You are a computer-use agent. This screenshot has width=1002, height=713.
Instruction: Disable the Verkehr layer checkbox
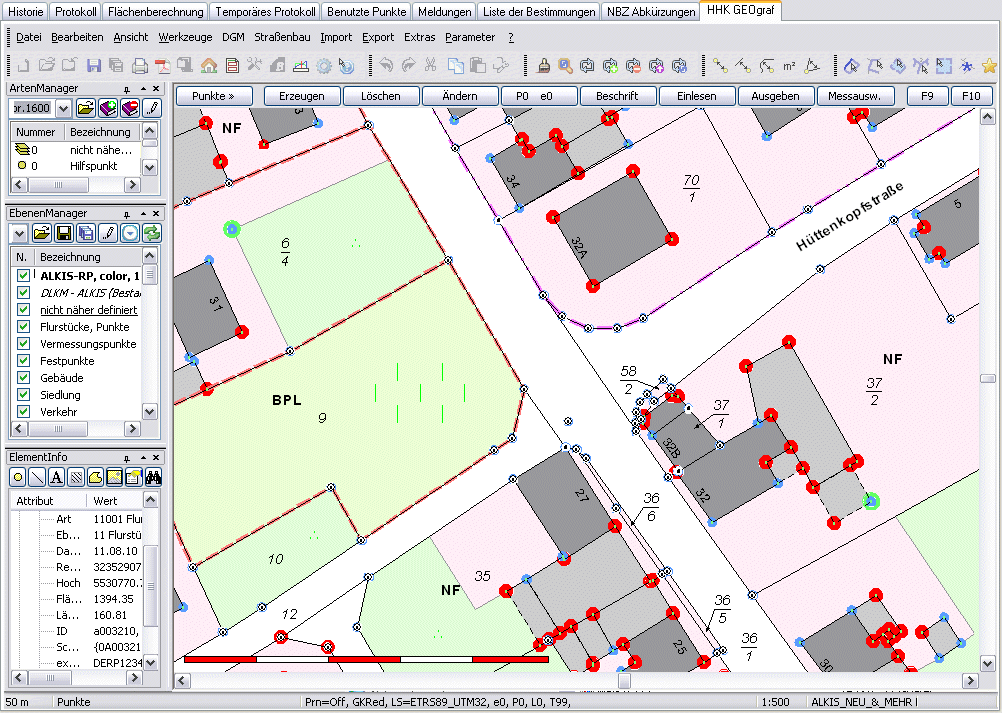click(24, 412)
